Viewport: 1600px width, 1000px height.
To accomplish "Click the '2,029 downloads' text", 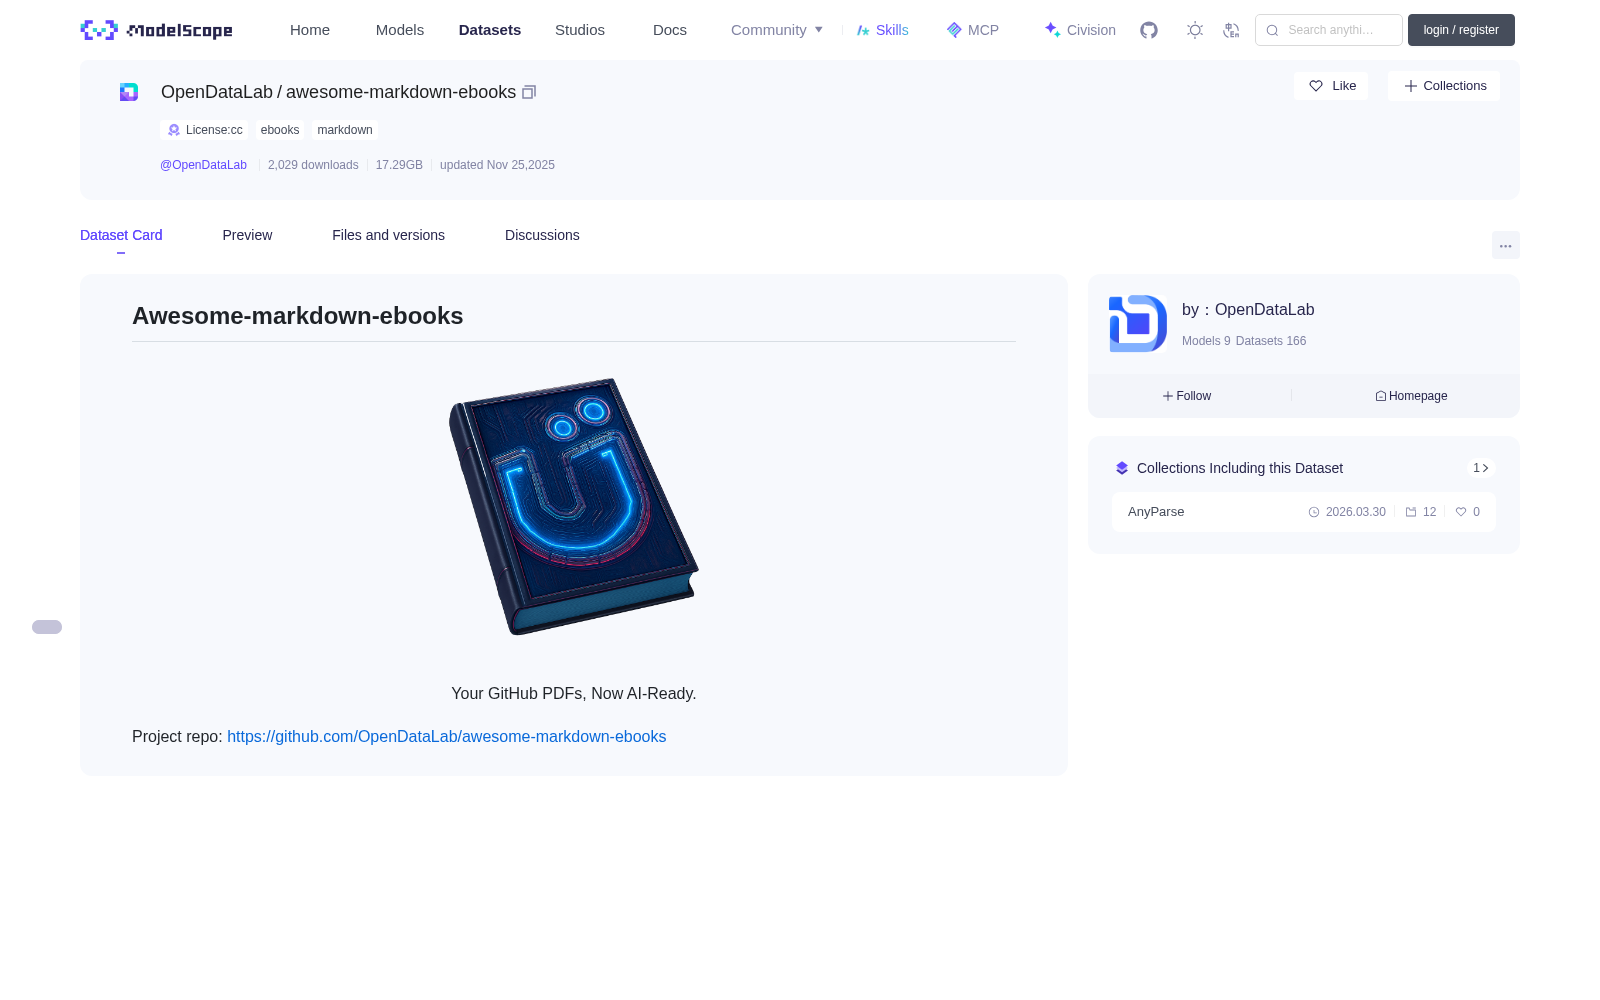I will click(x=313, y=165).
